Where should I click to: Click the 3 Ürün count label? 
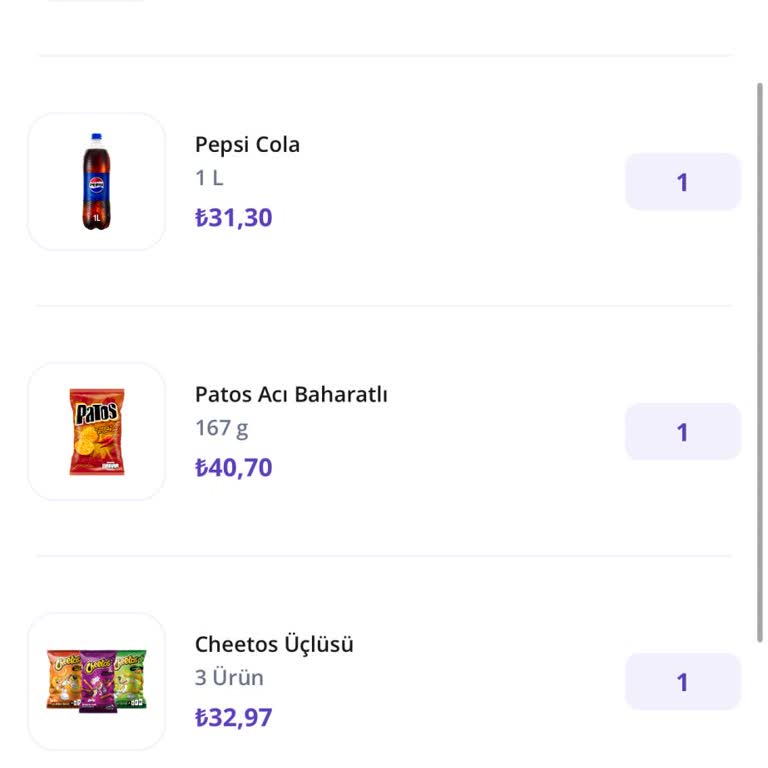point(229,678)
